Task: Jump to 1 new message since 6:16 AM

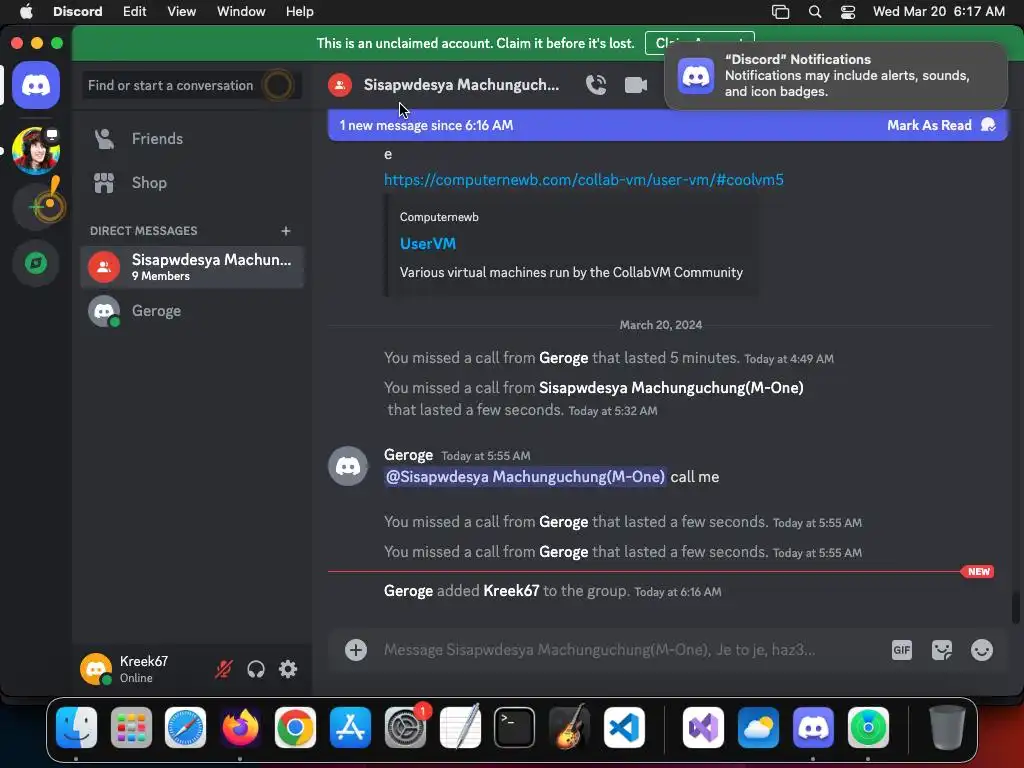Action: point(426,125)
